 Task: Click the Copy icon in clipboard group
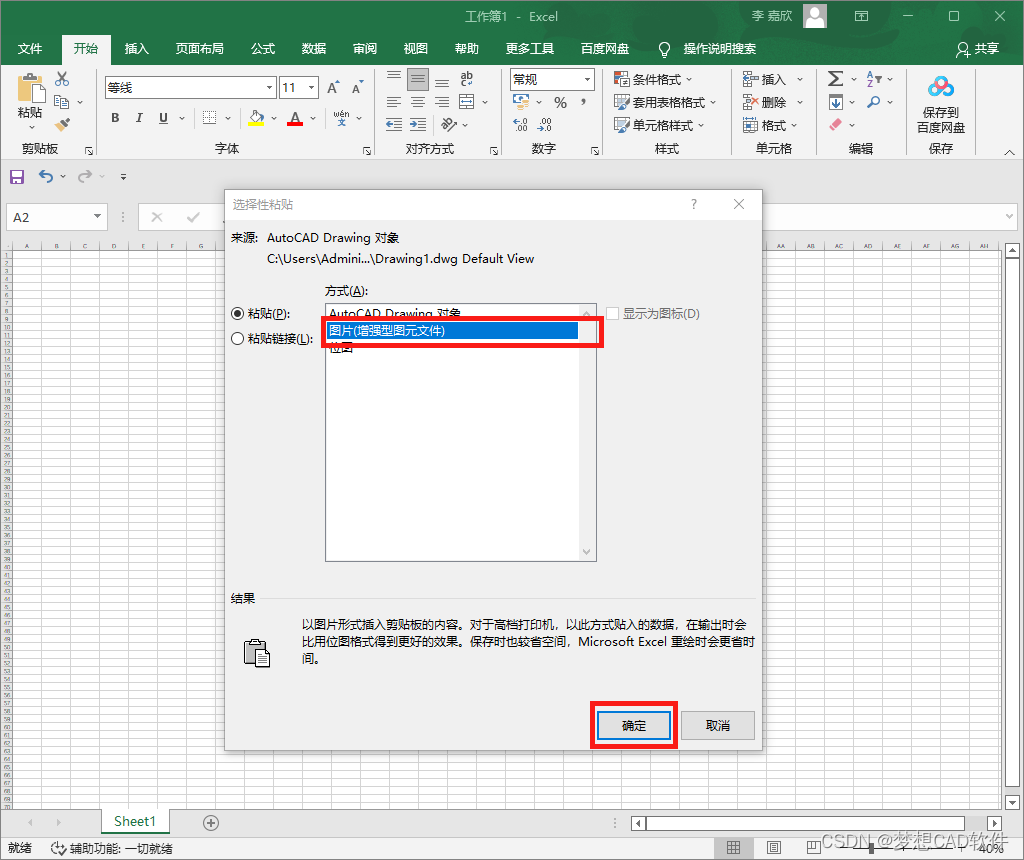61,102
